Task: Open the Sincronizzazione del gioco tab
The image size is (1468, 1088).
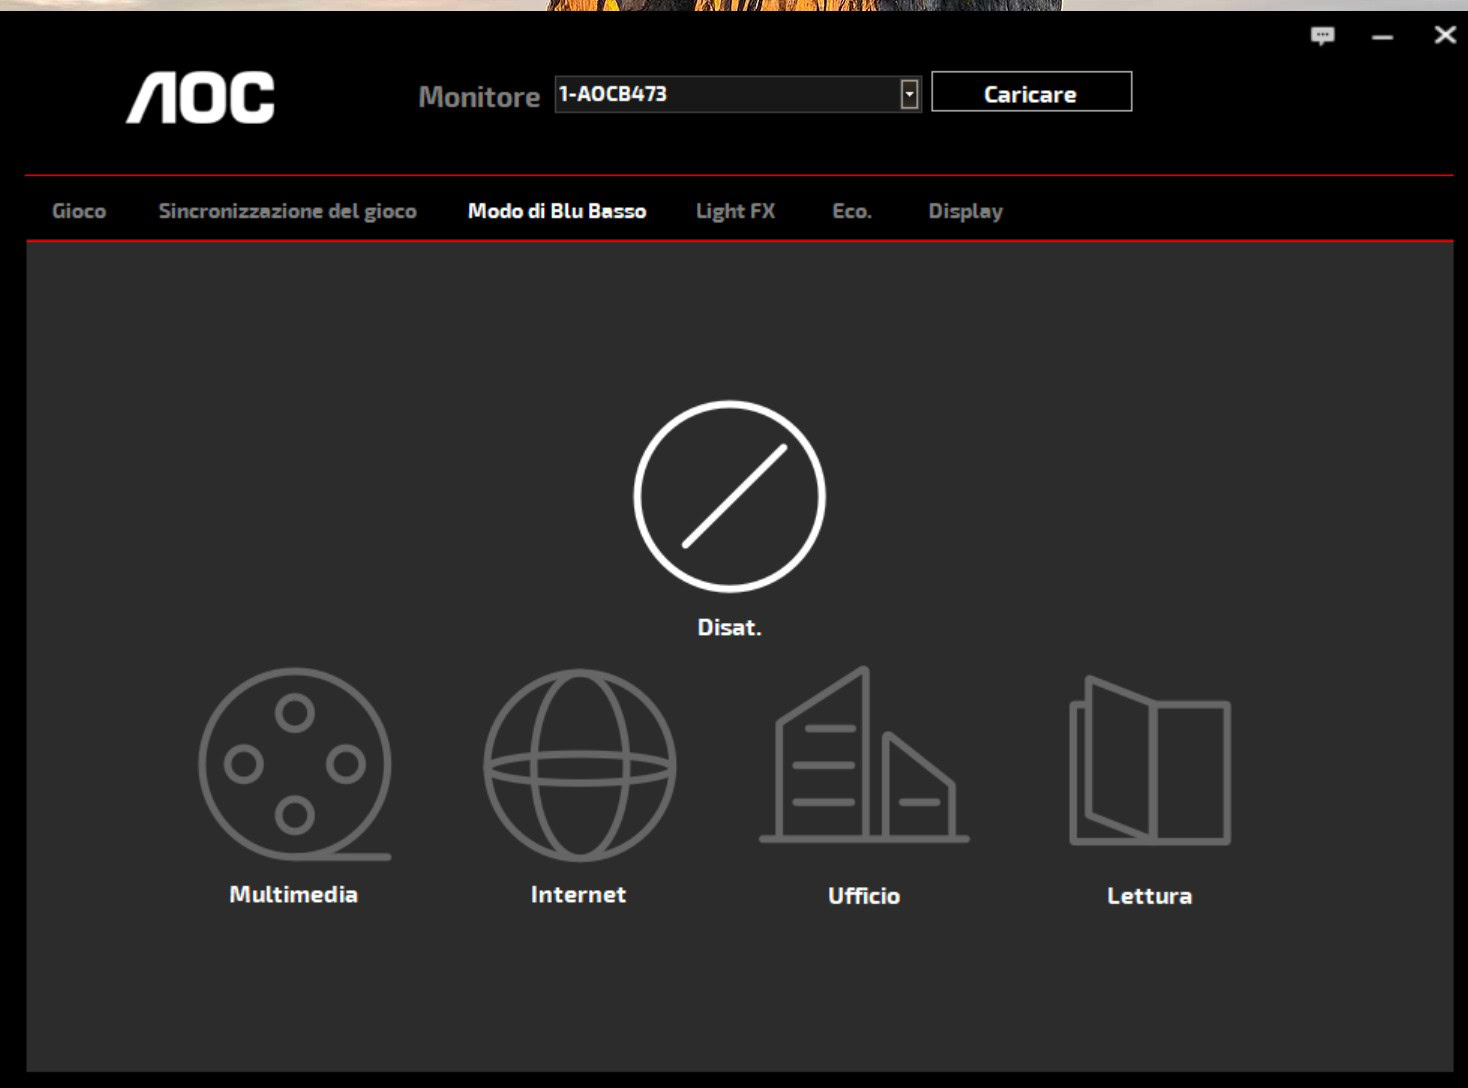Action: click(x=287, y=211)
